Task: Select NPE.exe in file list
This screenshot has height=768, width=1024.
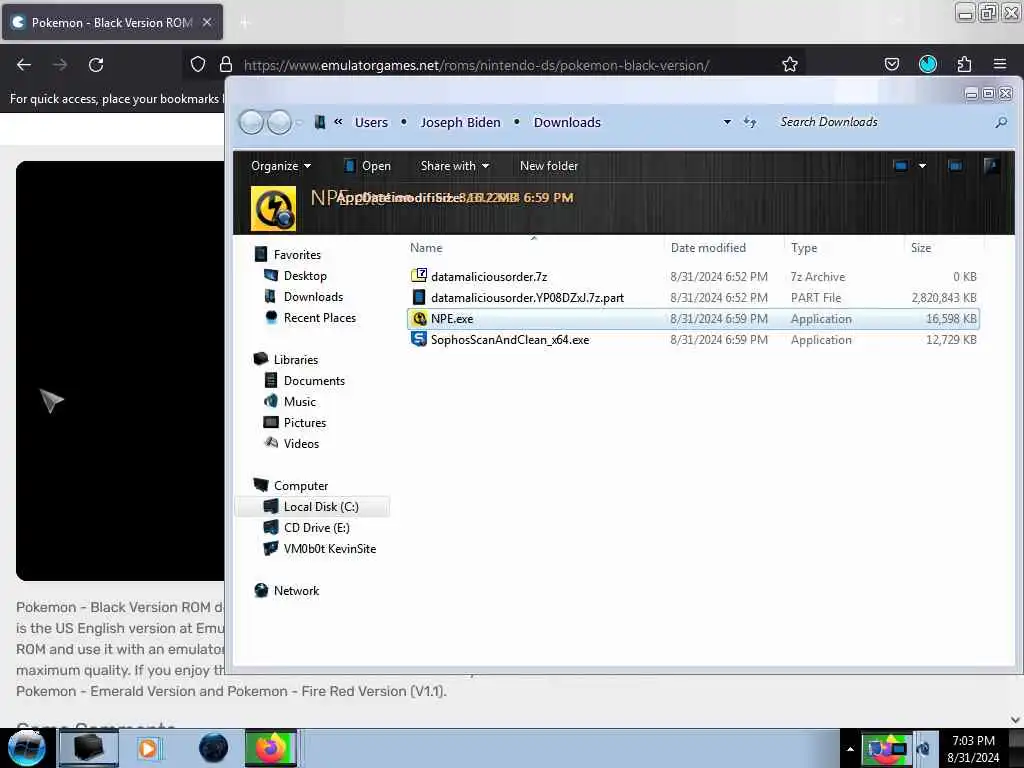Action: 692,319
